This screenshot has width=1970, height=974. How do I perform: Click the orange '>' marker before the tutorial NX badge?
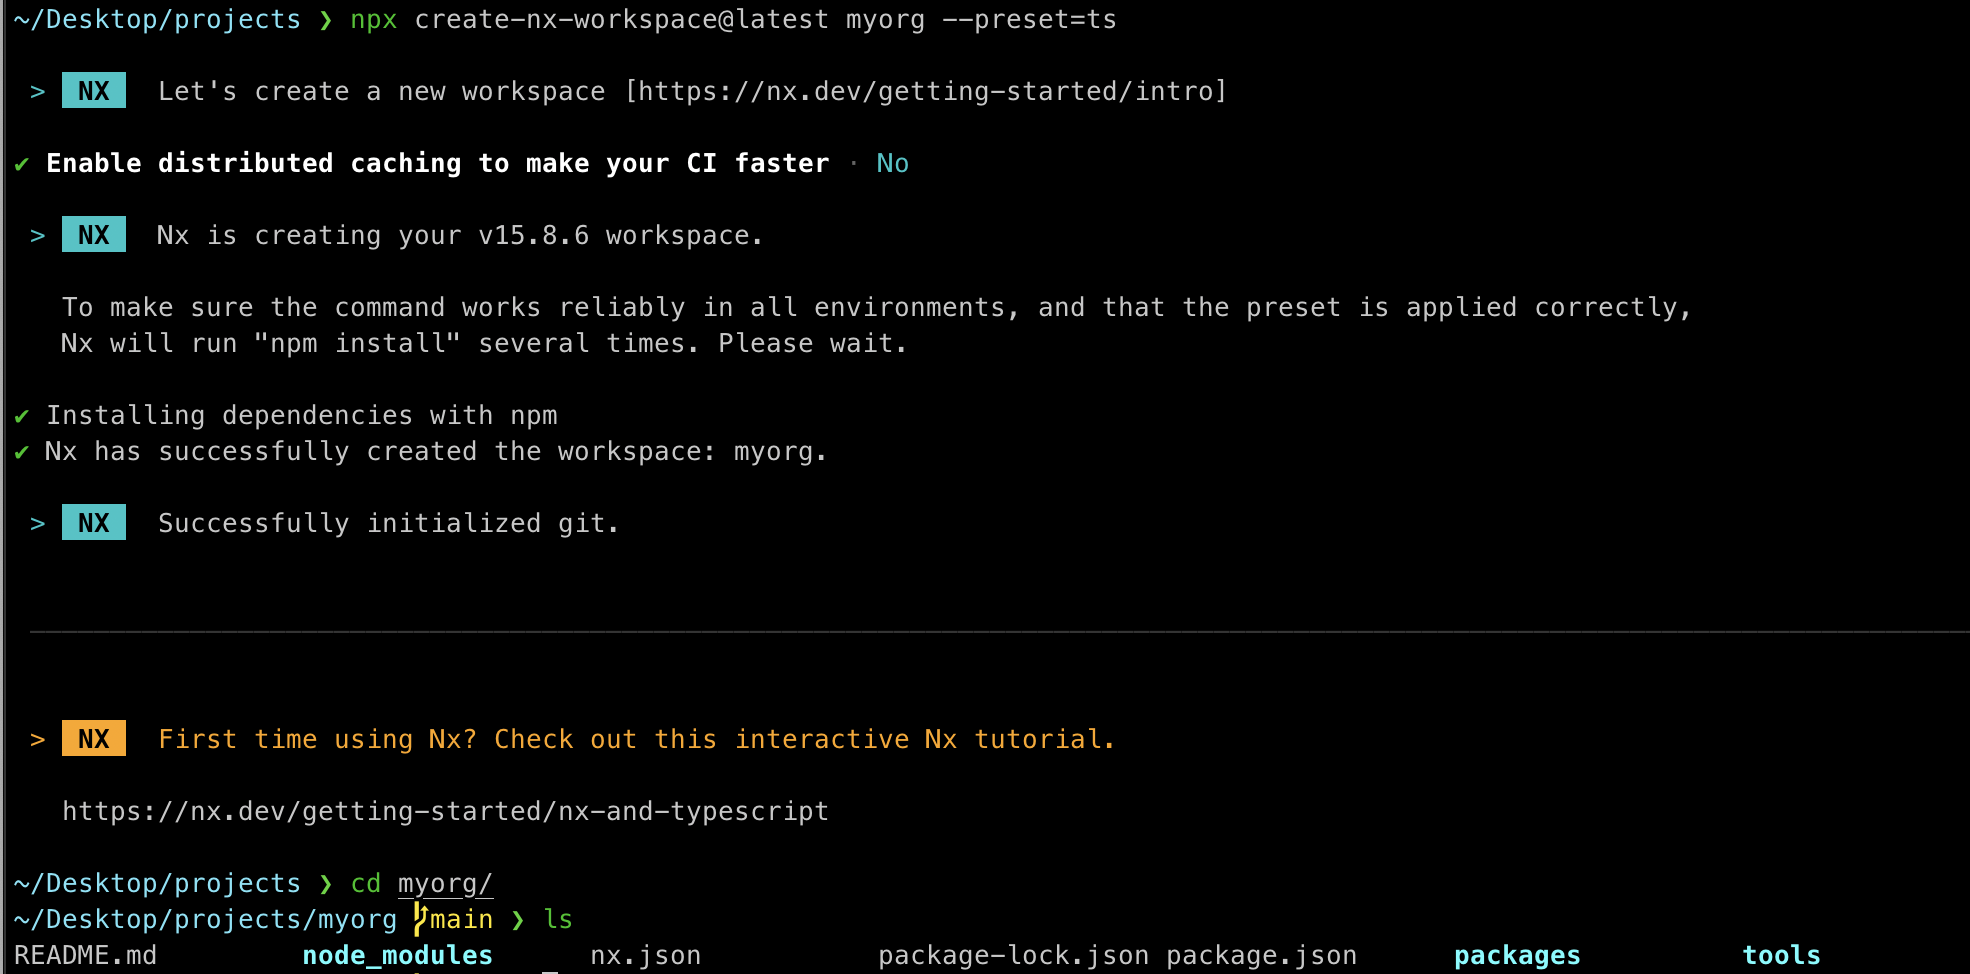[x=37, y=739]
